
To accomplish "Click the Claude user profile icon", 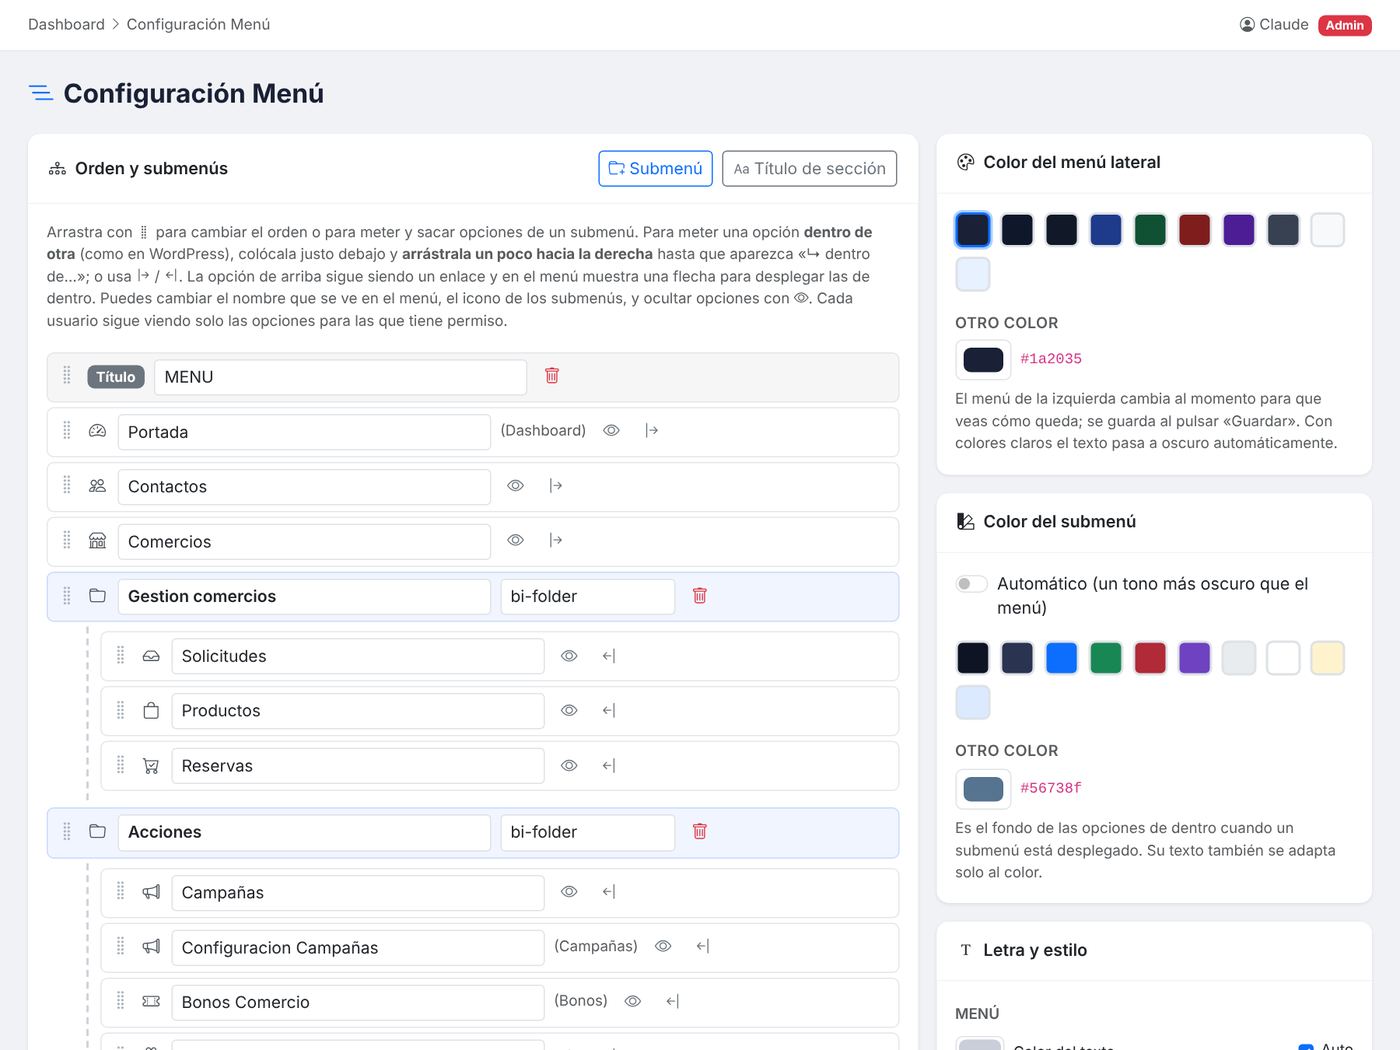I will [1247, 25].
